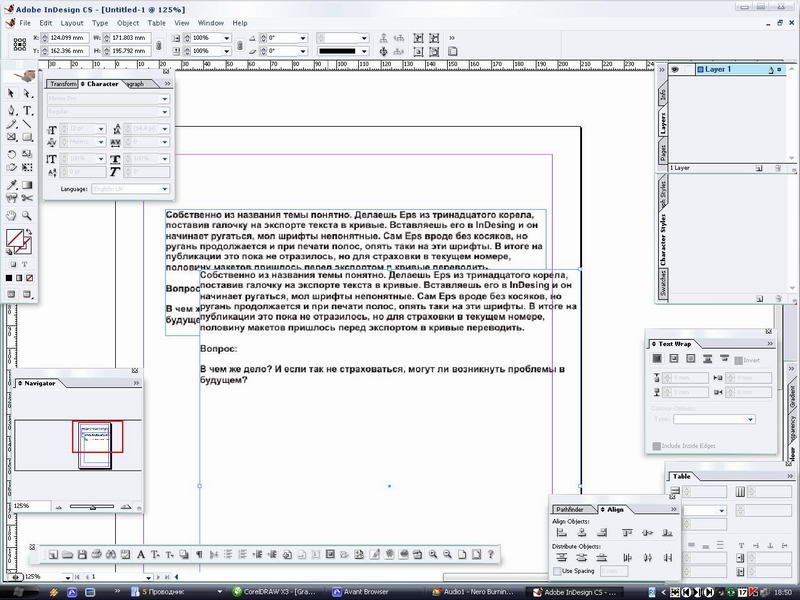Click Align Horizontal Centers icon

pyautogui.click(x=582, y=533)
